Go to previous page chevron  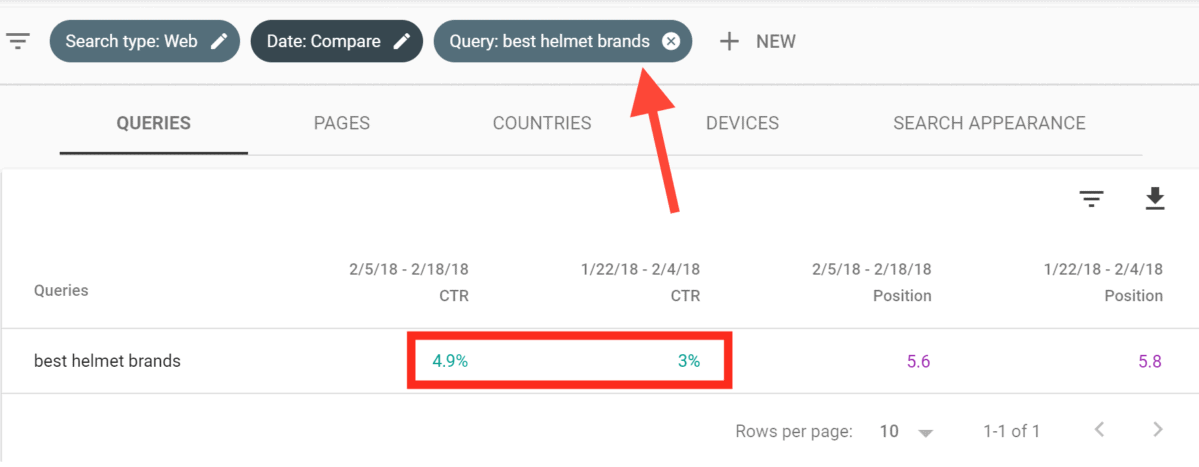click(1100, 430)
